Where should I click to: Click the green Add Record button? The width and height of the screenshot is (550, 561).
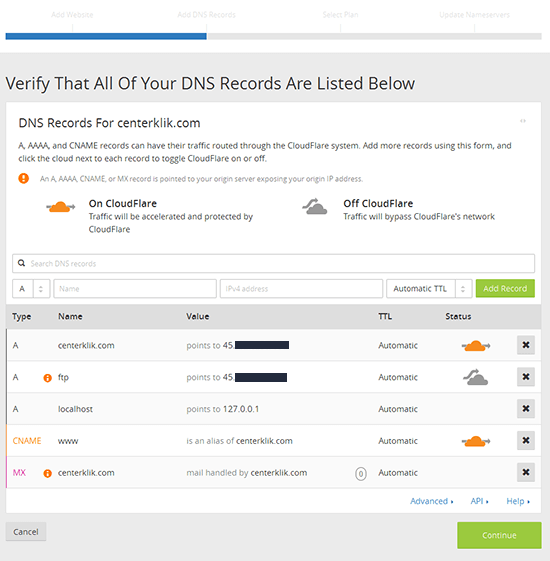(x=505, y=288)
